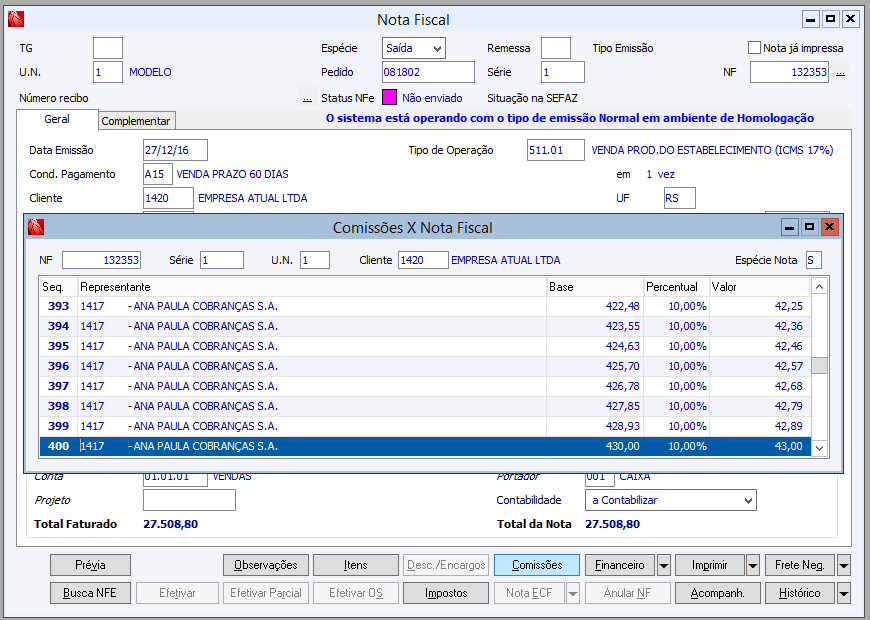Click the Histórico button

(800, 593)
